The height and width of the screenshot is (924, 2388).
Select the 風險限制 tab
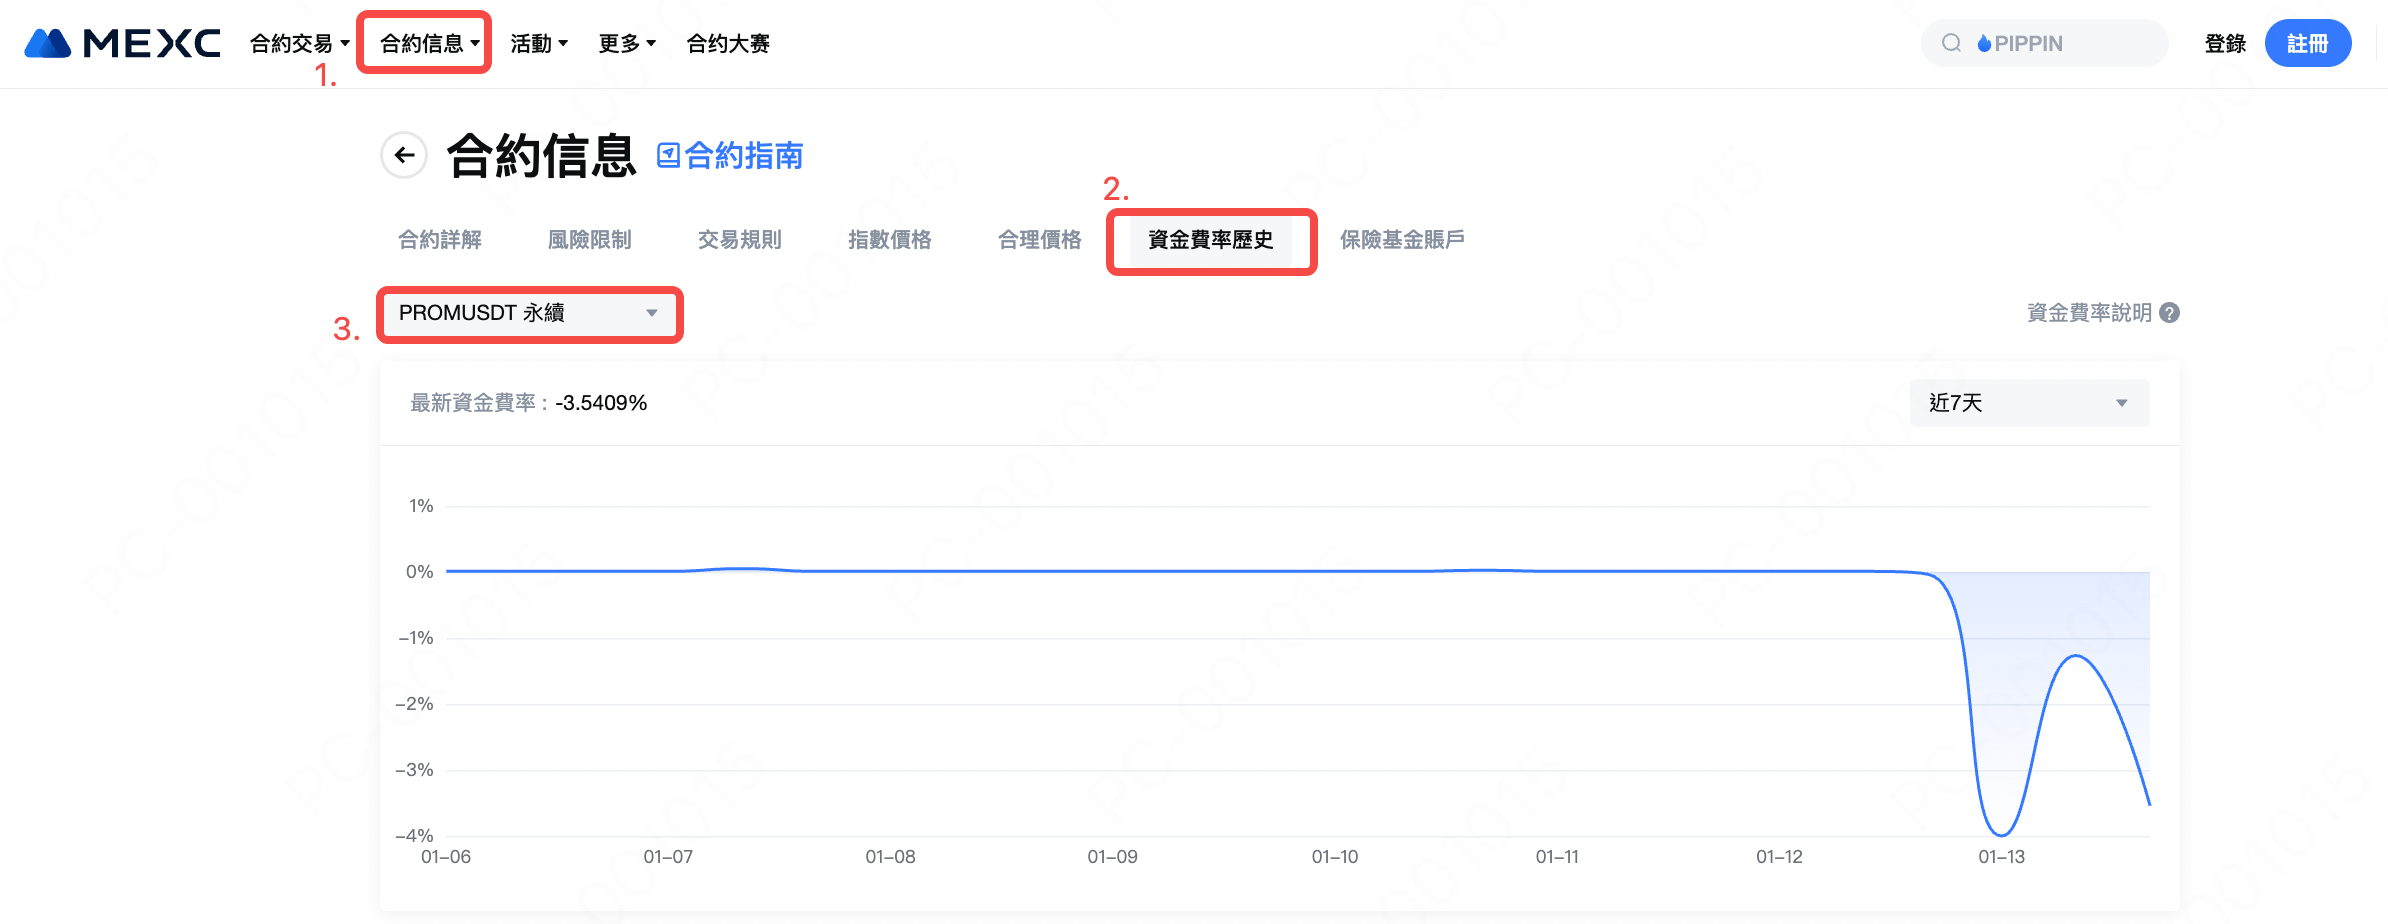coord(590,240)
